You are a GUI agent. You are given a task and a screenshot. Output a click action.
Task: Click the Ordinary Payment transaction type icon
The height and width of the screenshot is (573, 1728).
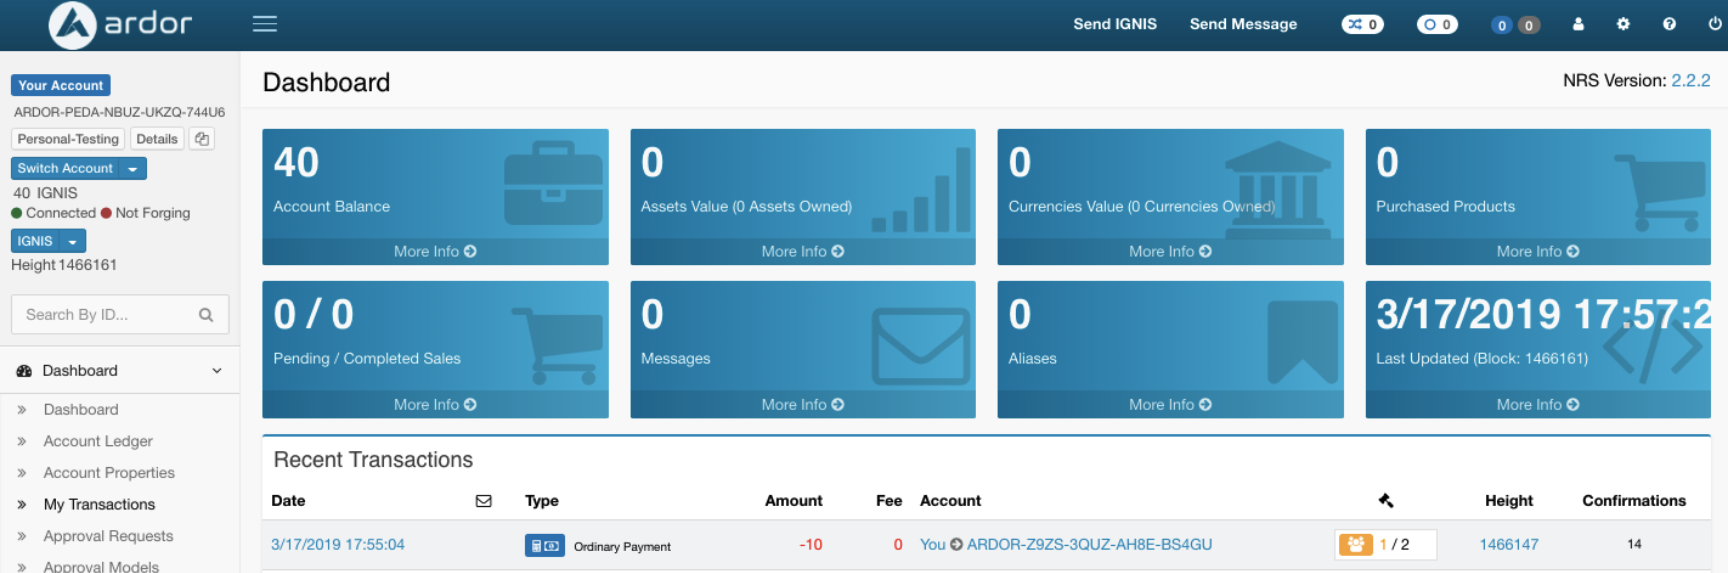(x=544, y=546)
